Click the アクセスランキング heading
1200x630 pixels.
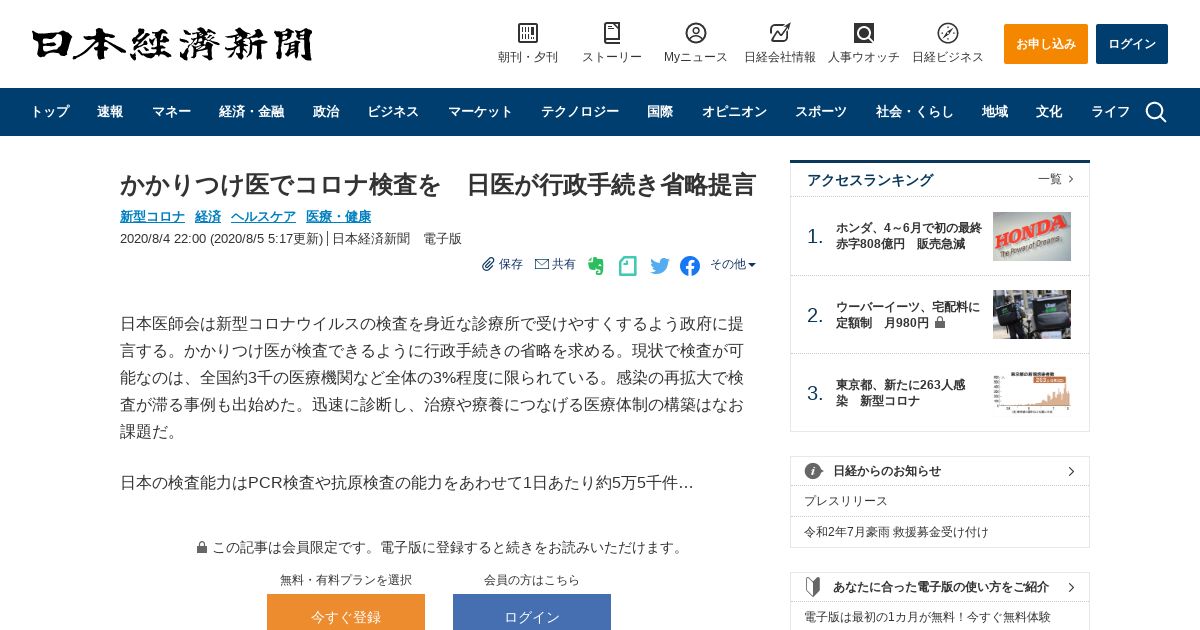[x=870, y=180]
